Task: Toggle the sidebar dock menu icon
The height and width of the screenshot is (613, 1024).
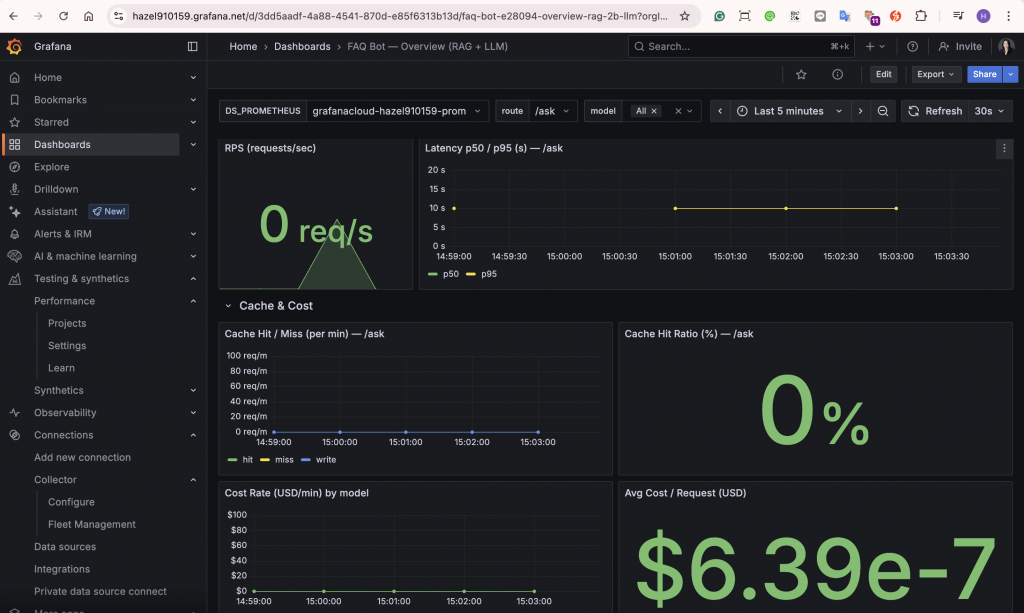Action: tap(193, 46)
